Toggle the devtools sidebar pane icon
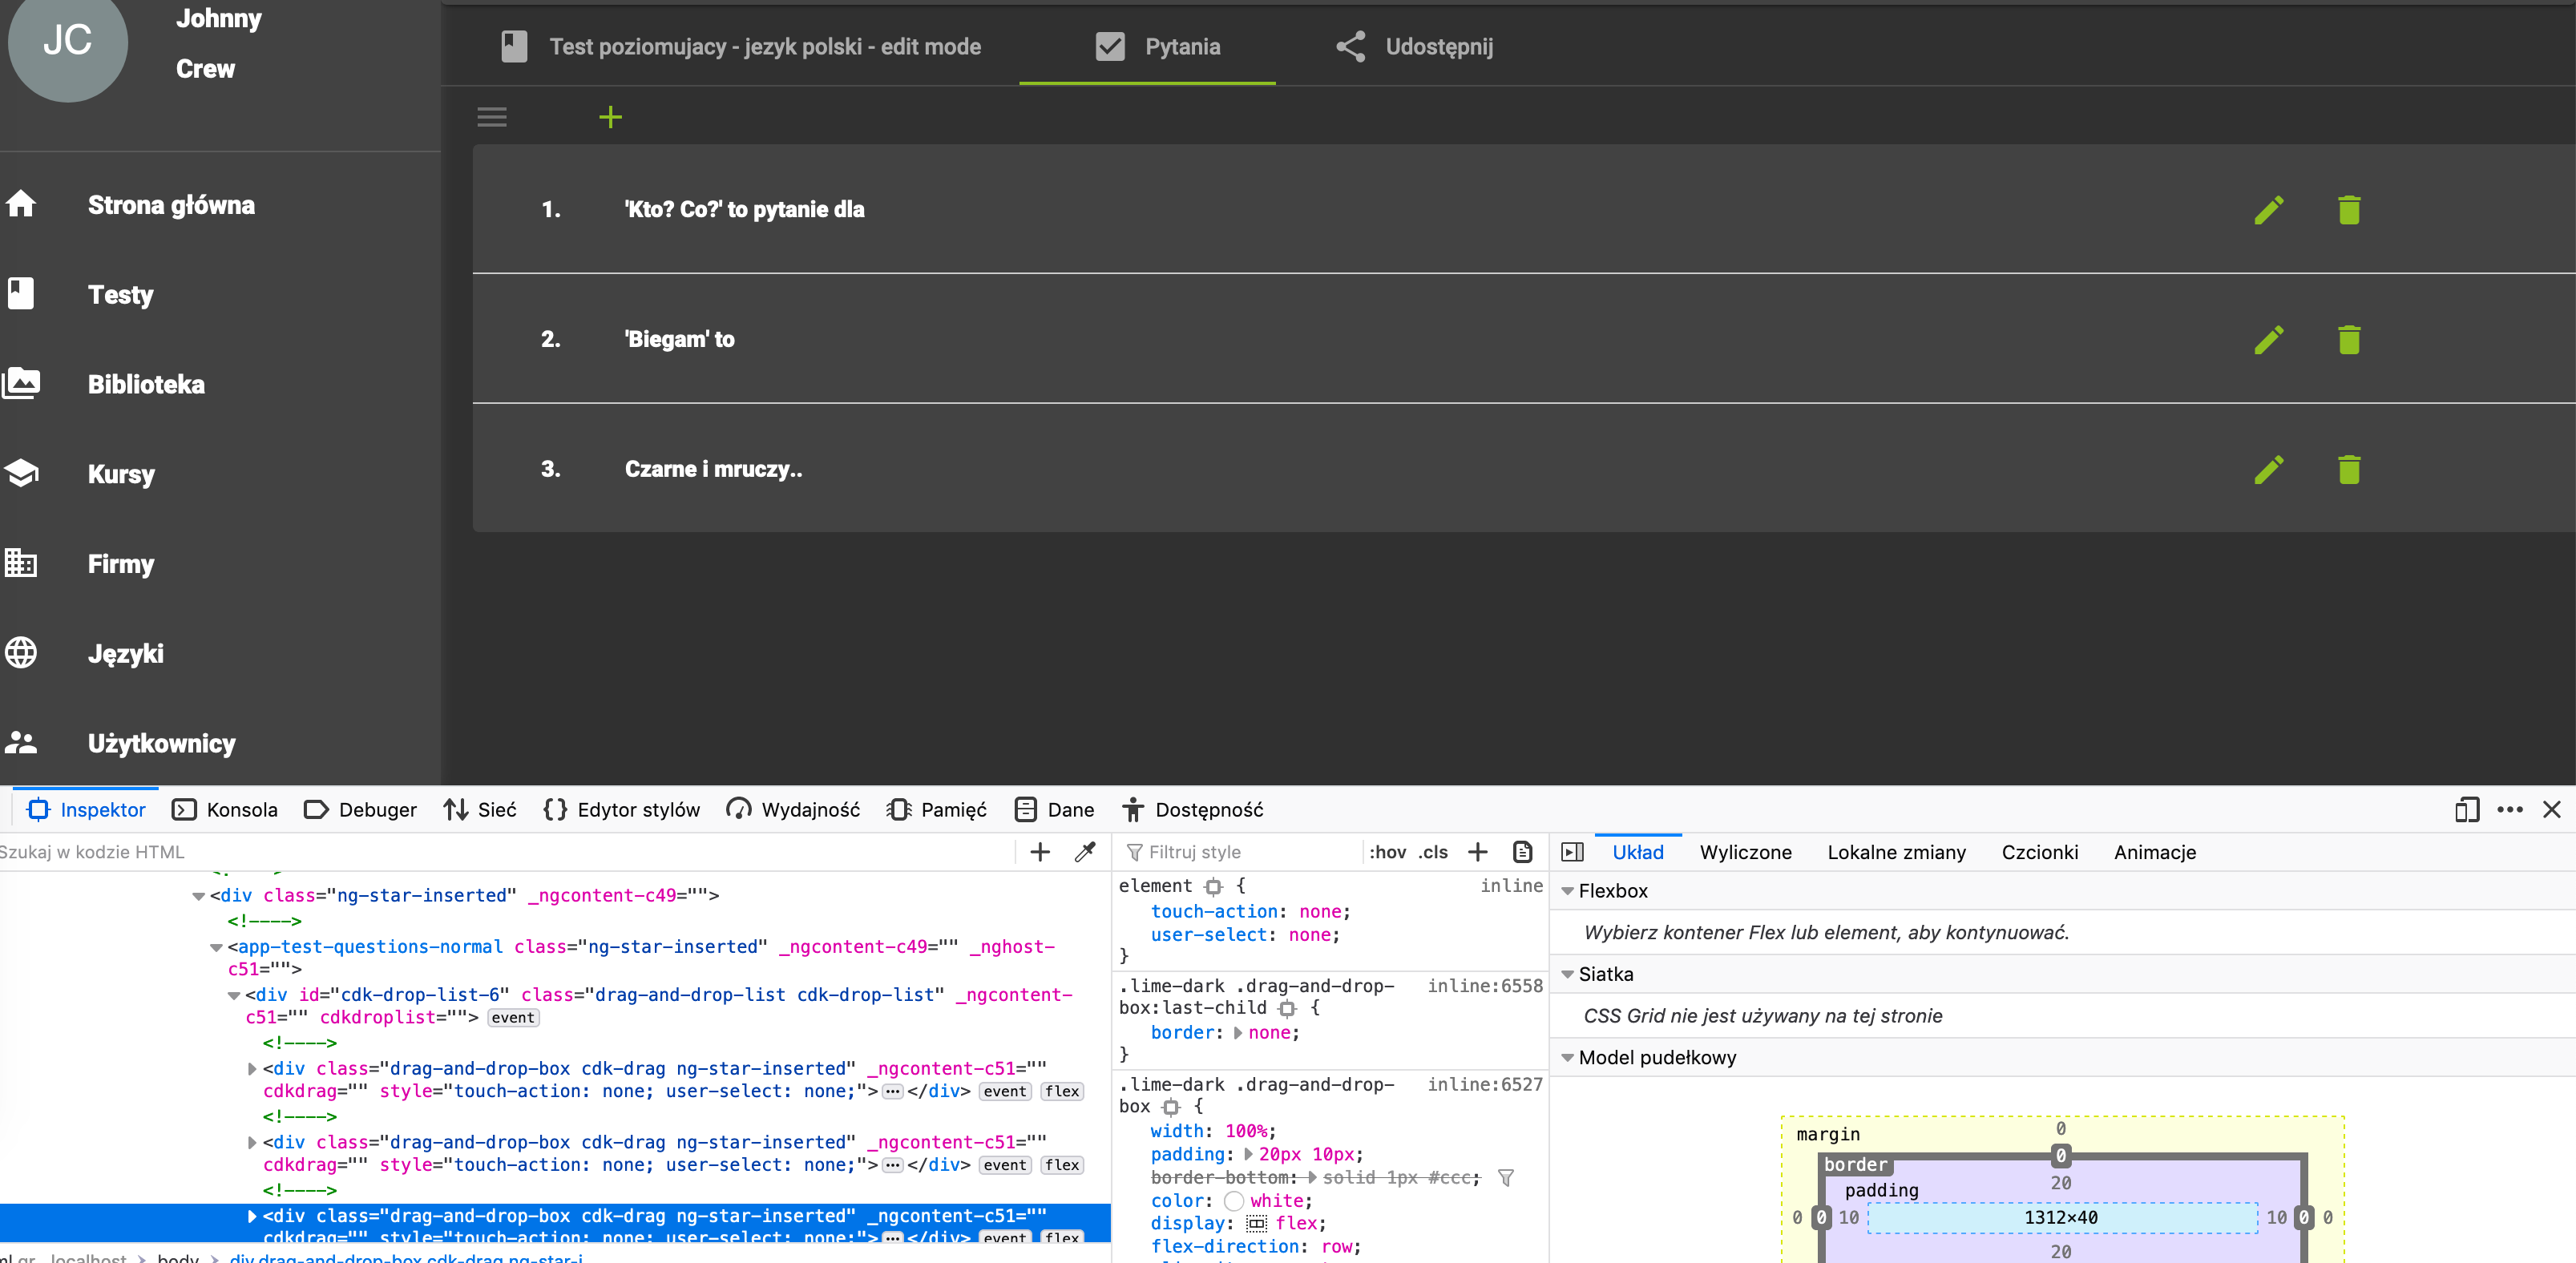 tap(1572, 852)
